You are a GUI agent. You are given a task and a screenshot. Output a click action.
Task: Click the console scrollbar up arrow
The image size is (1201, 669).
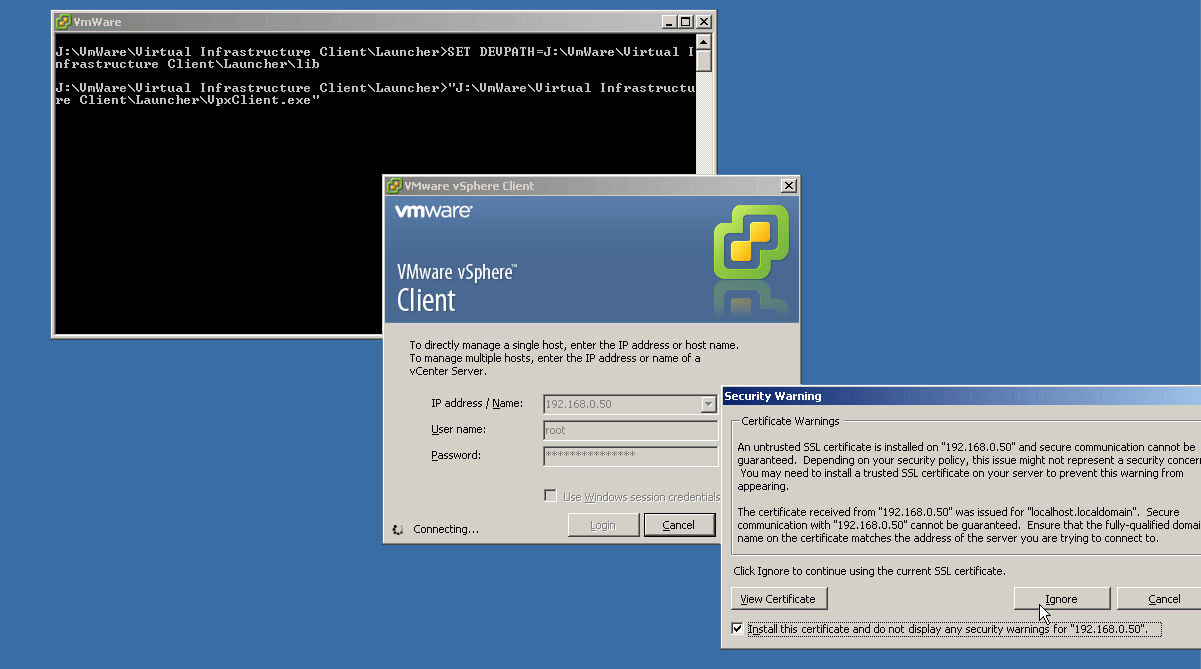[x=704, y=42]
